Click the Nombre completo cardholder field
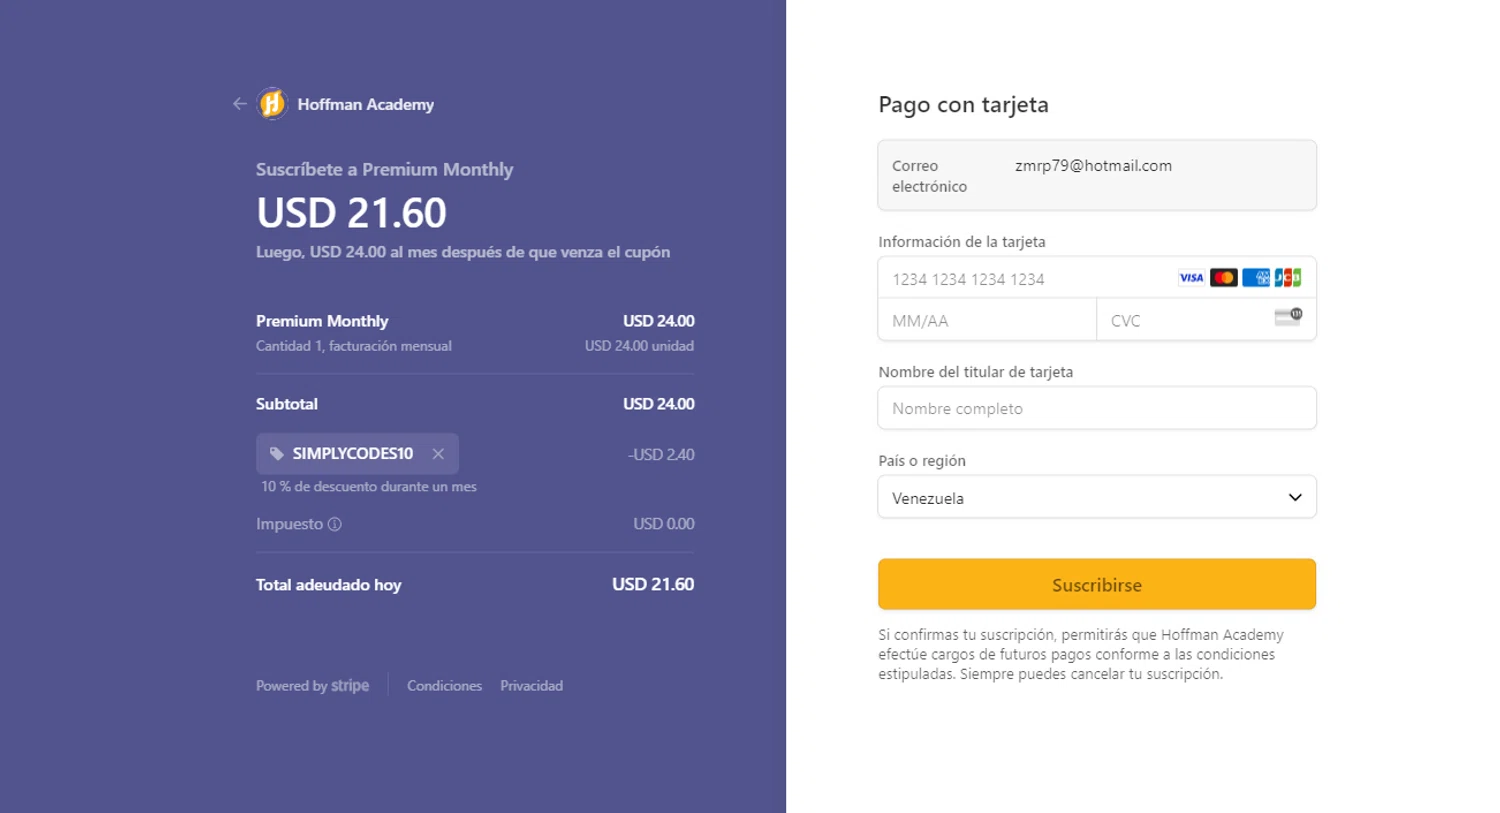The width and height of the screenshot is (1500, 813). [1096, 409]
